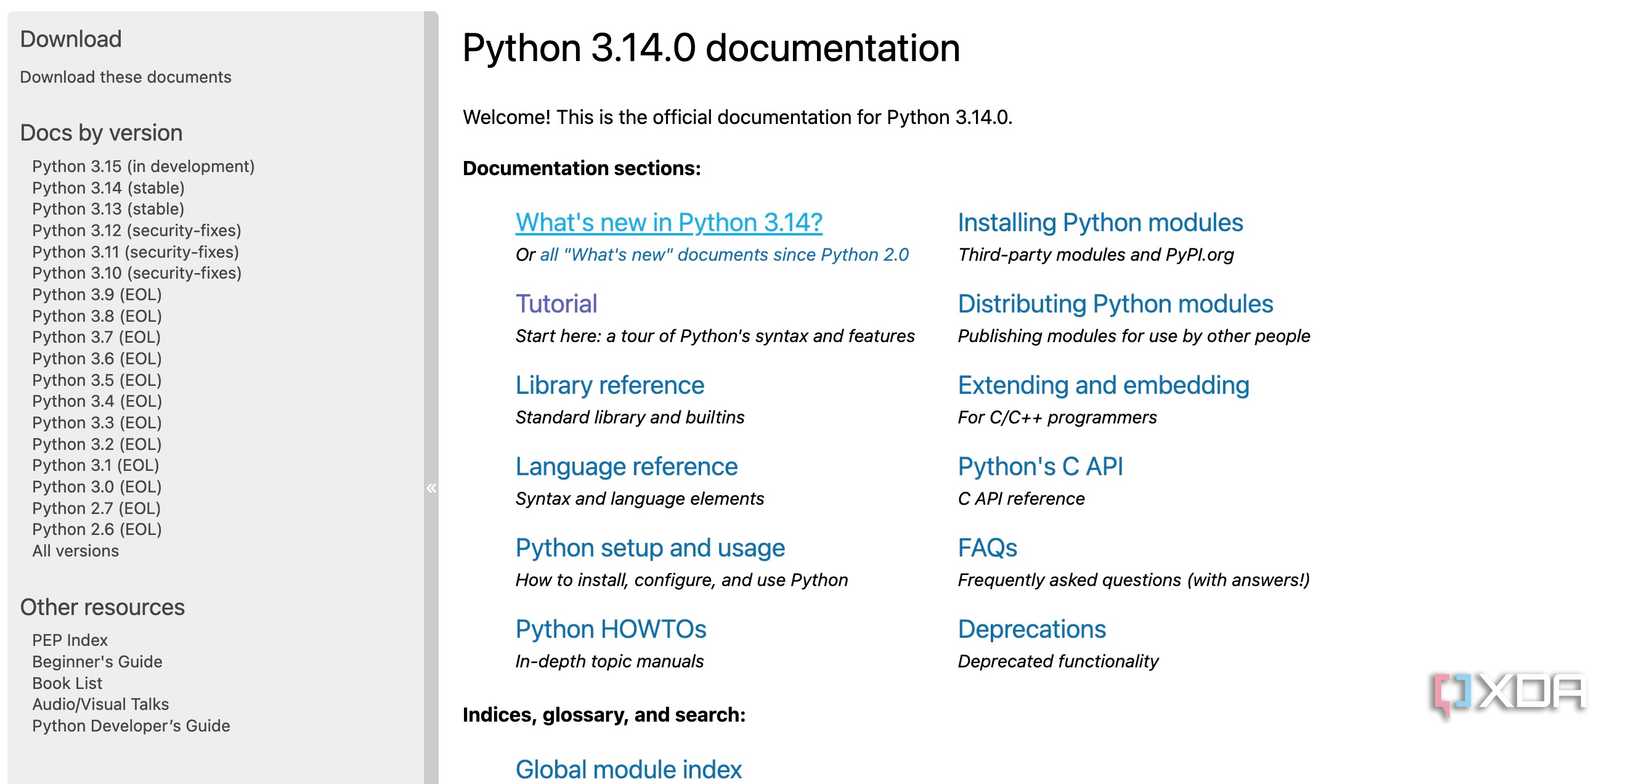1650x784 pixels.
Task: Open "What's new in Python 3.14?"
Action: 669,222
